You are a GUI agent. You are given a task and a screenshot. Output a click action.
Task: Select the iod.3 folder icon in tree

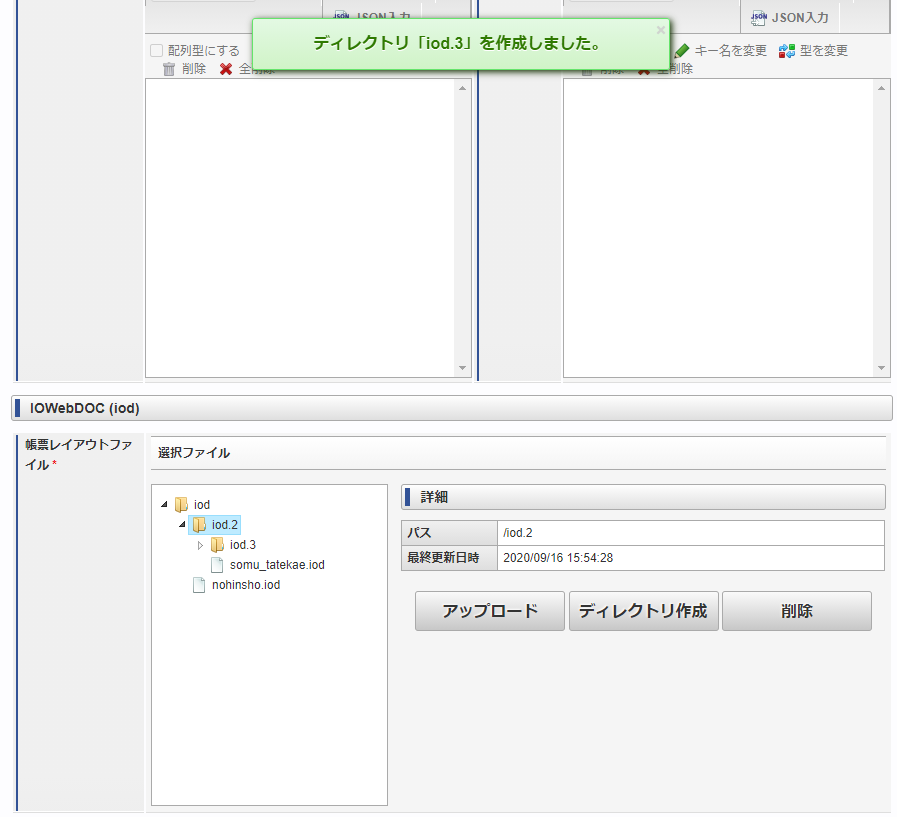[x=217, y=545]
